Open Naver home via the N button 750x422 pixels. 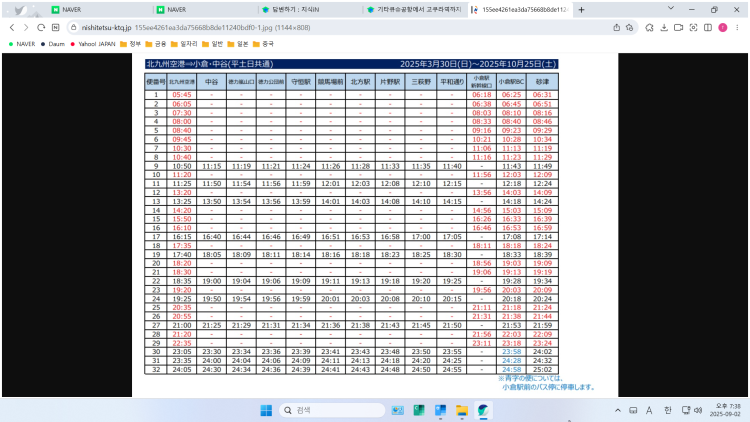click(x=55, y=28)
